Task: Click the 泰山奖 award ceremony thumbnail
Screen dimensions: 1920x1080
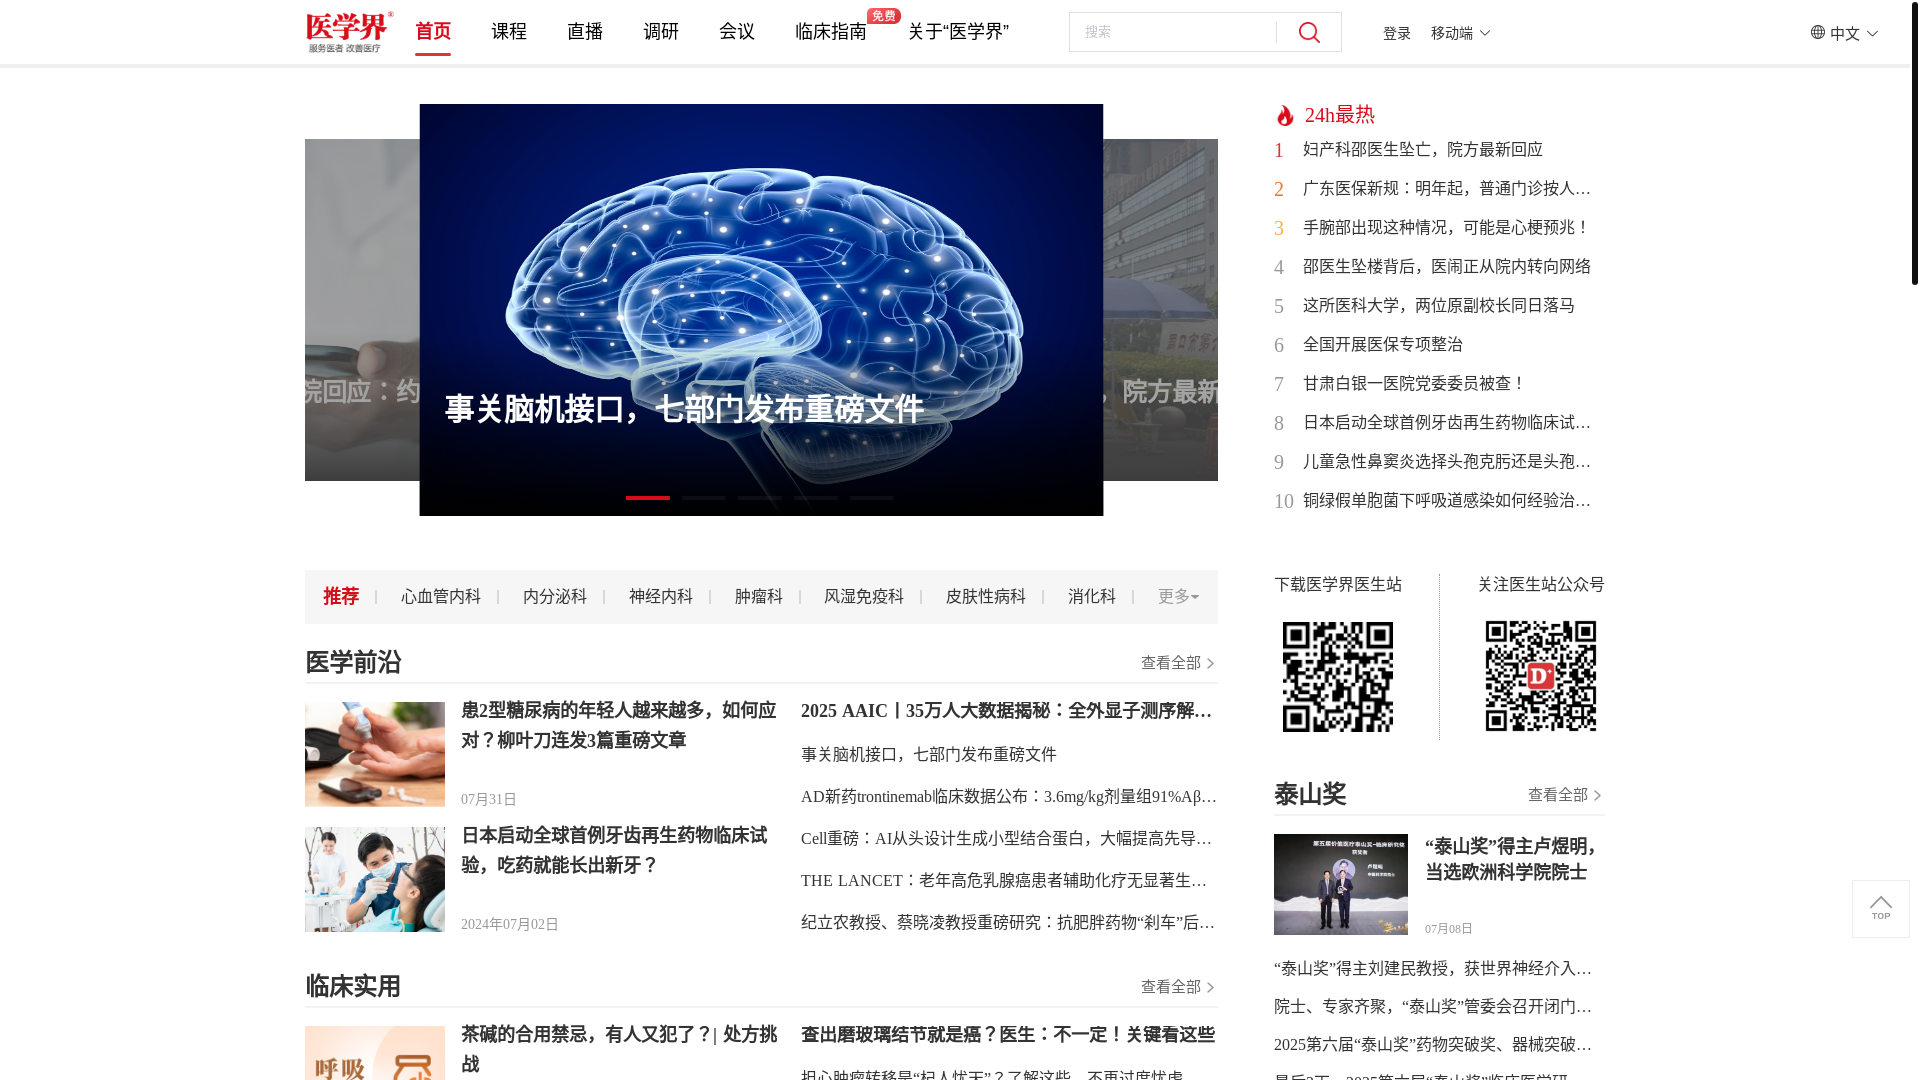Action: (x=1341, y=885)
